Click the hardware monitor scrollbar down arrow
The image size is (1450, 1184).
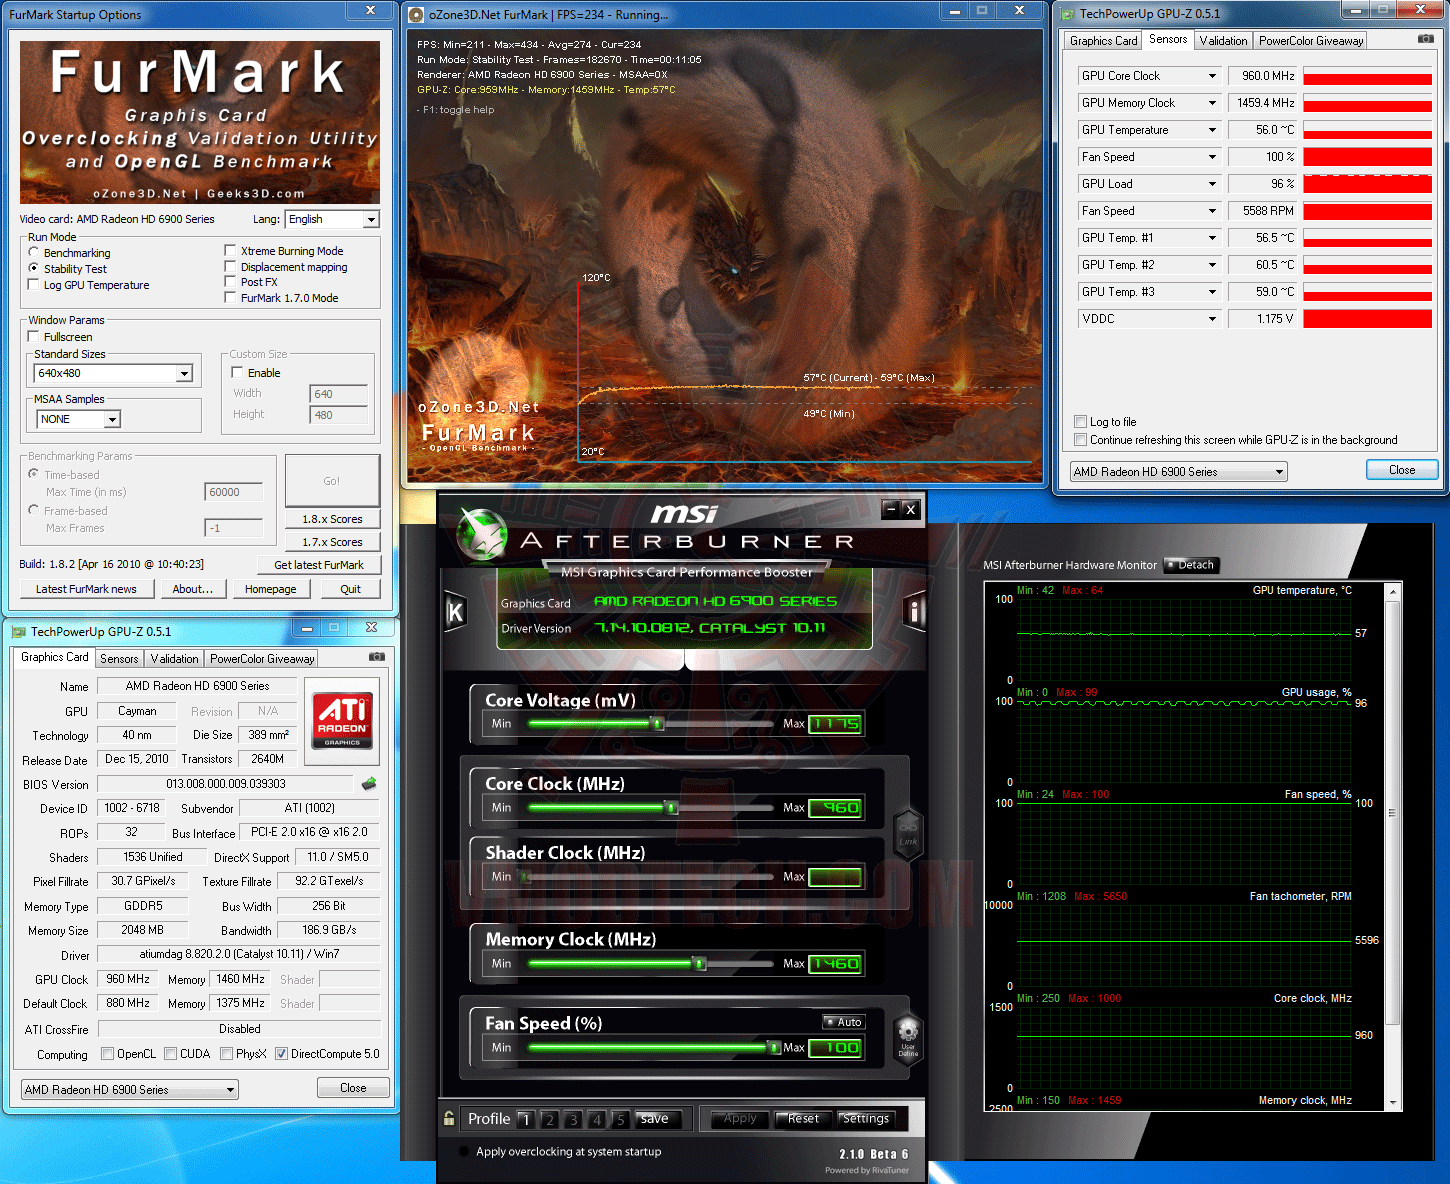1393,1102
